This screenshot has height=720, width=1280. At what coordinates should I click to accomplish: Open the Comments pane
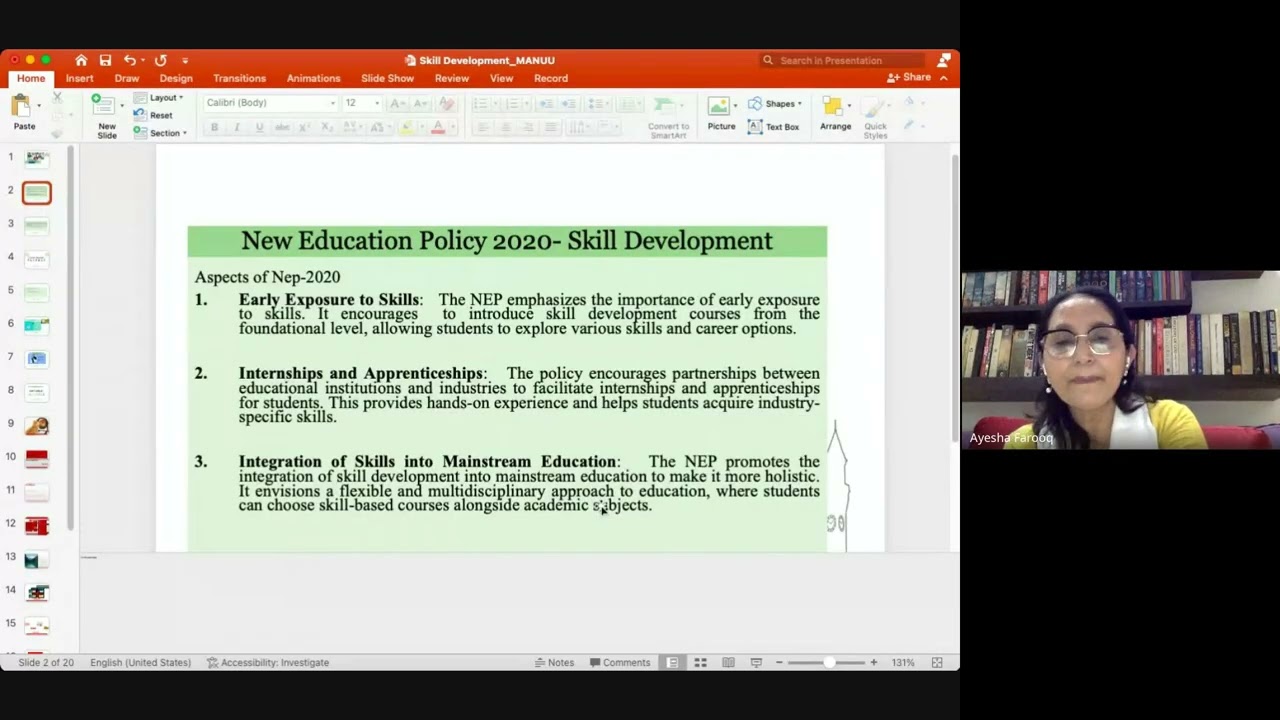(x=620, y=662)
